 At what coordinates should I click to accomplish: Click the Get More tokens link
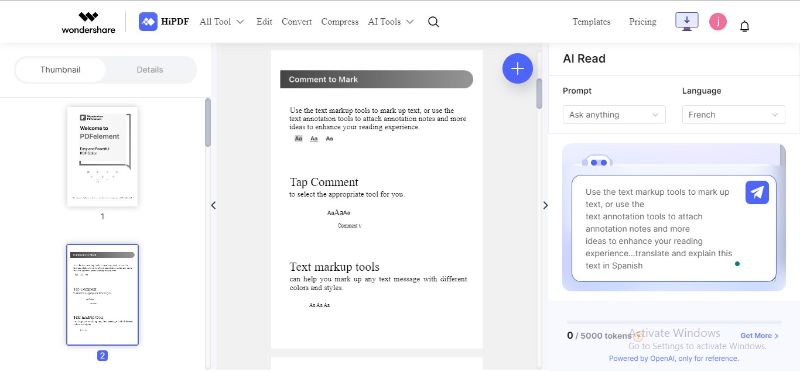click(760, 336)
